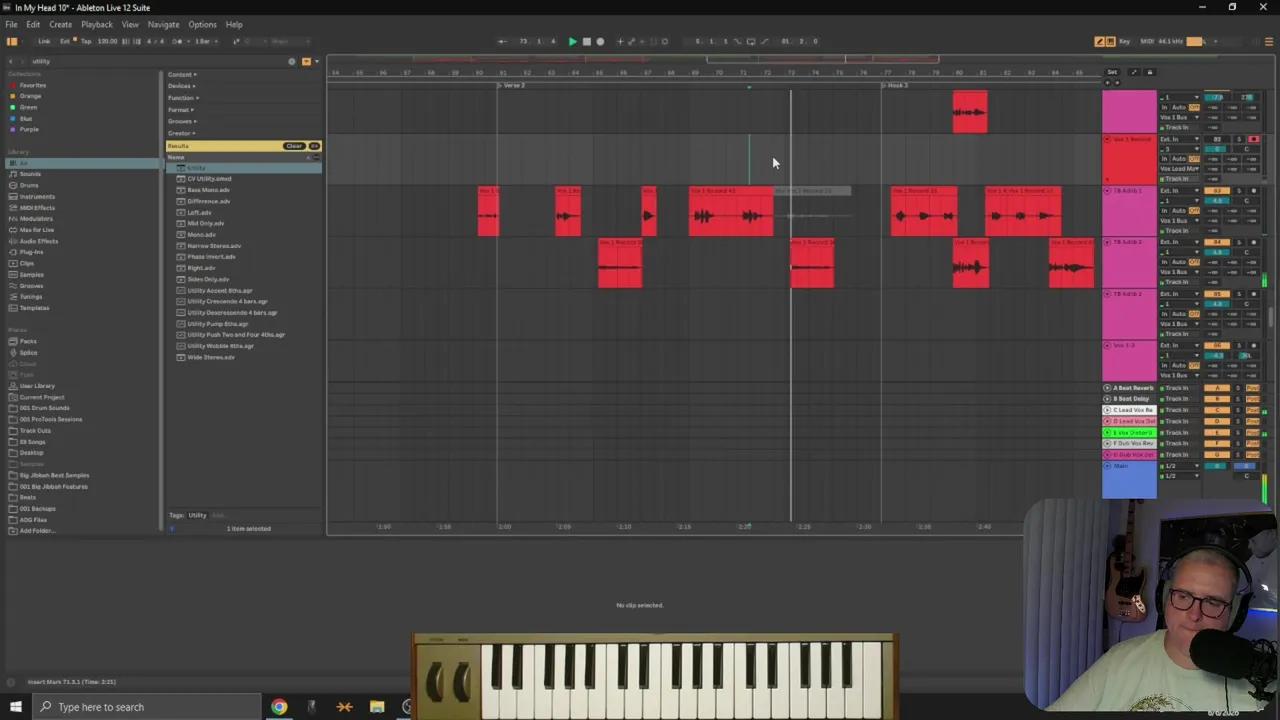Click the Windows Start button

click(x=15, y=707)
